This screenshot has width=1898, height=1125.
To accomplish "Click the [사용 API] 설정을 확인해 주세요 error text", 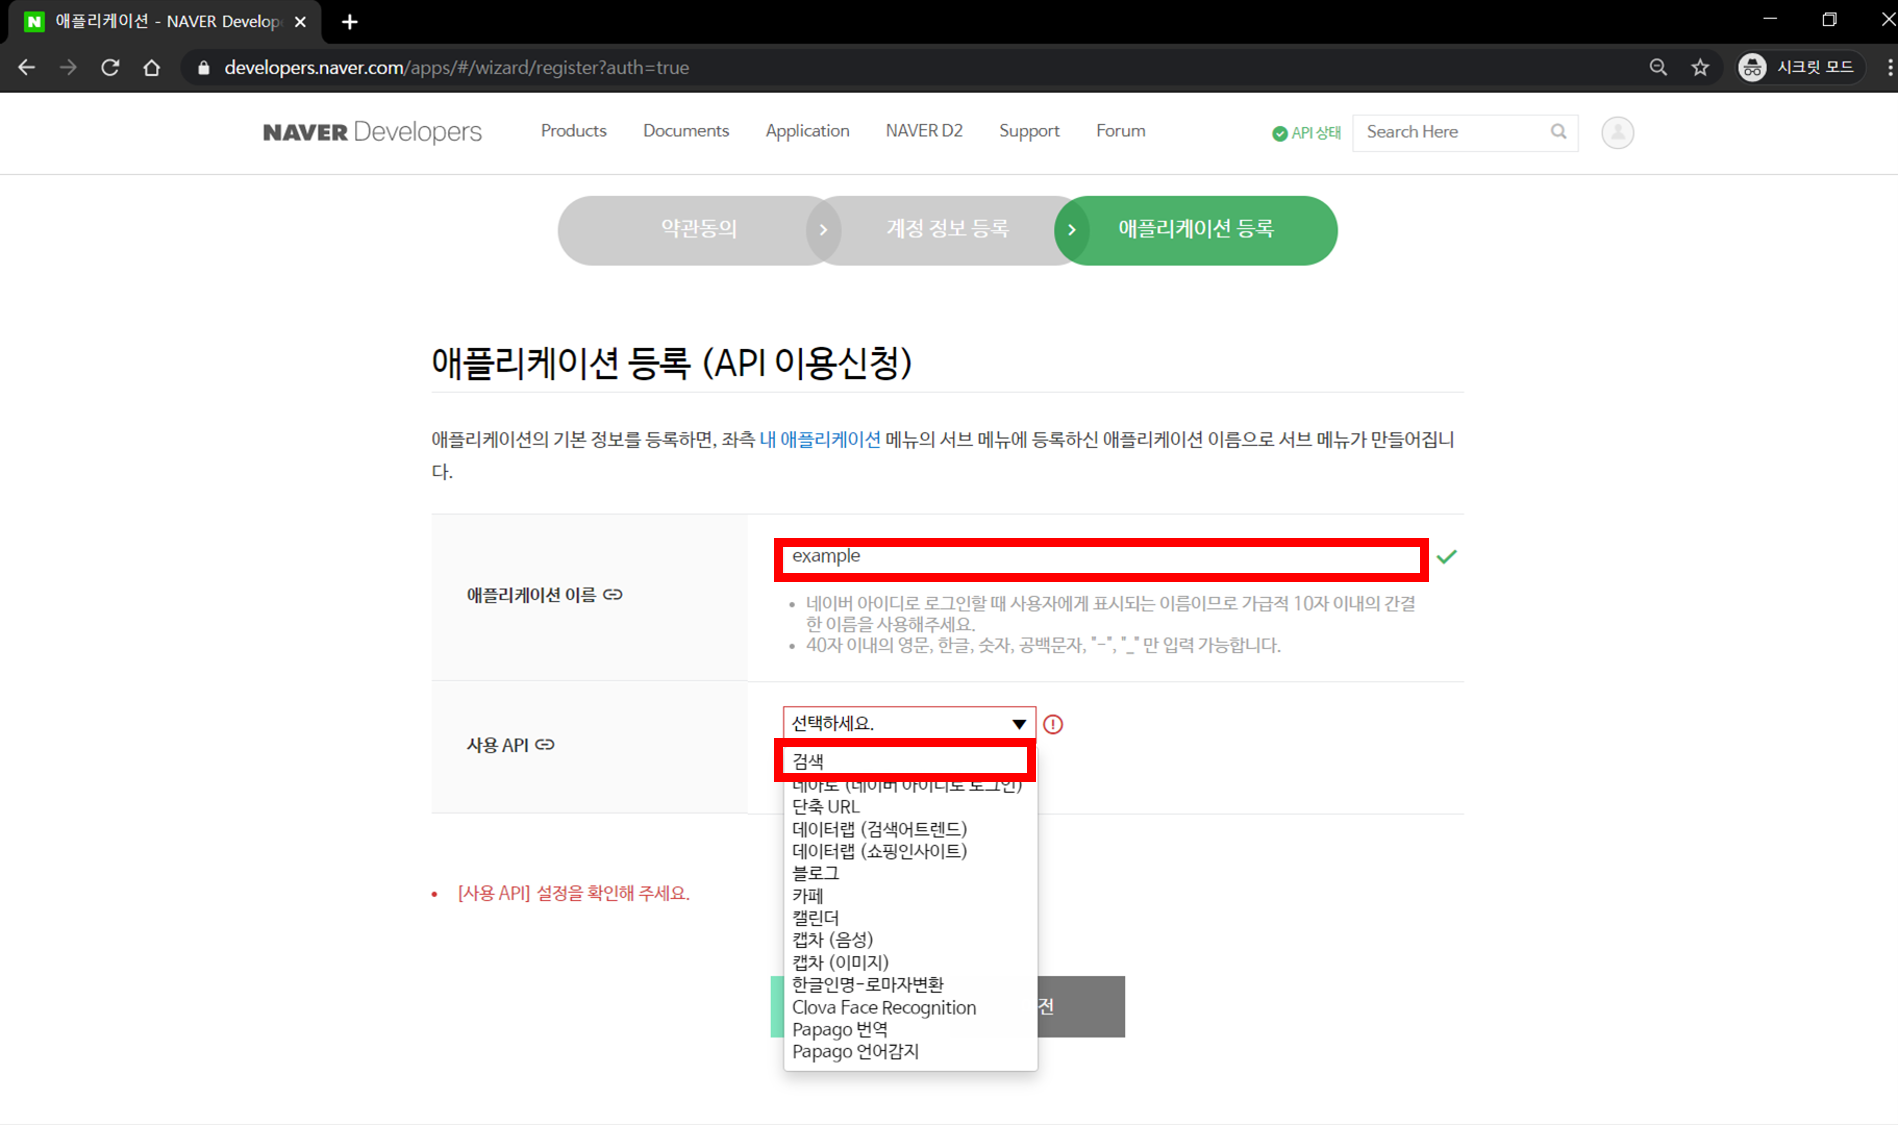I will click(573, 893).
